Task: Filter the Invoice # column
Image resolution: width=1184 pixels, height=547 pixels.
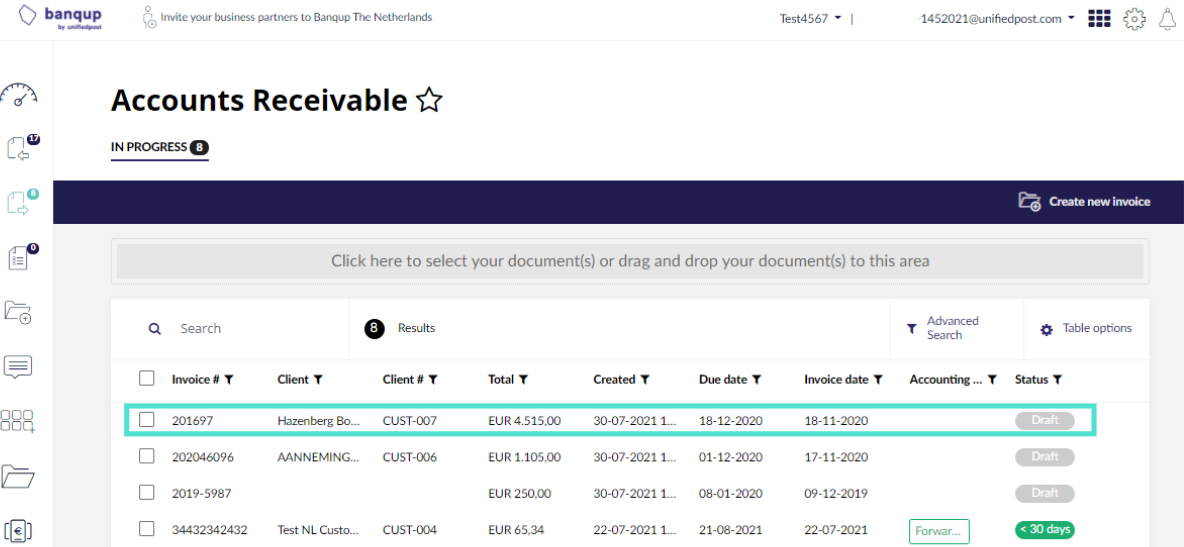Action: click(229, 380)
